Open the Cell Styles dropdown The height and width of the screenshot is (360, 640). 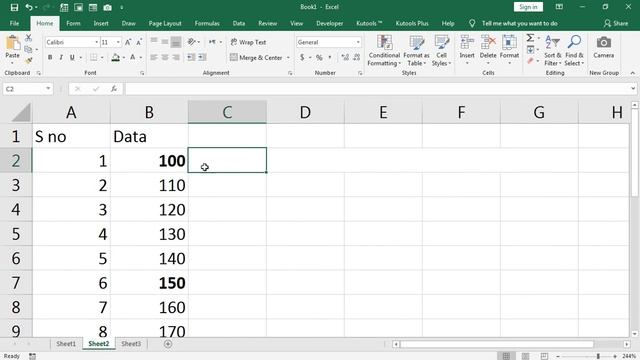(x=441, y=50)
